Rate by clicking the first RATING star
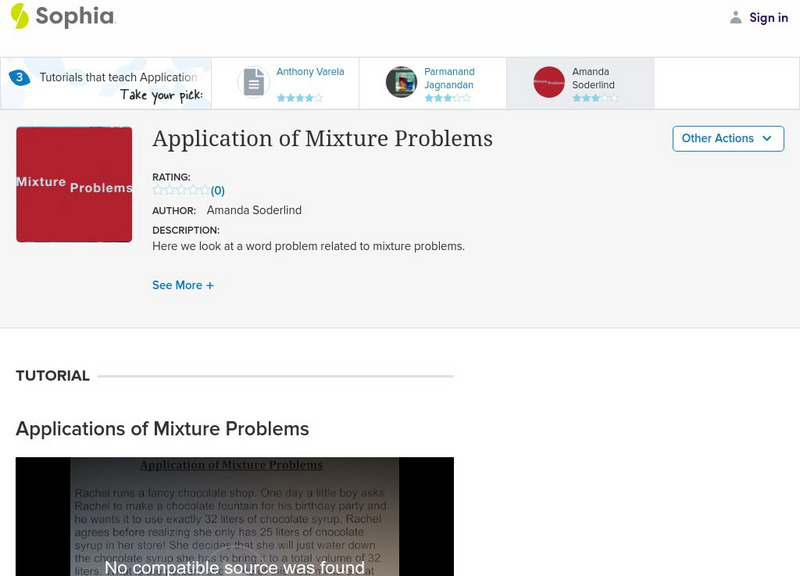 tap(155, 189)
